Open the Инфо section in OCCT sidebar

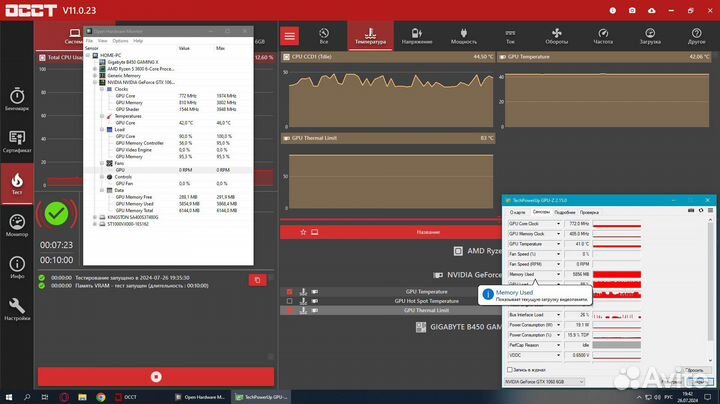(x=17, y=267)
